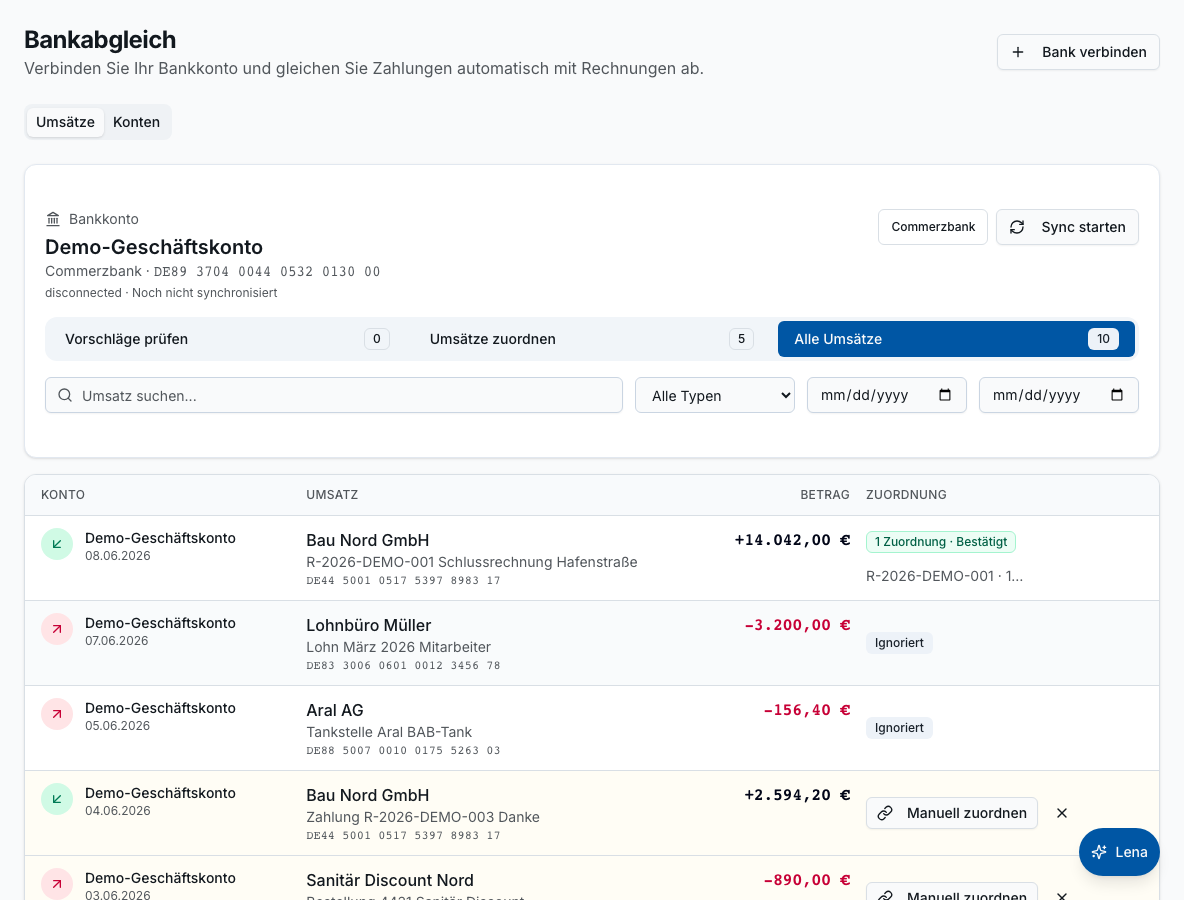1184x900 pixels.
Task: Open the calendar picker of the second date field
Action: [x=1117, y=395]
